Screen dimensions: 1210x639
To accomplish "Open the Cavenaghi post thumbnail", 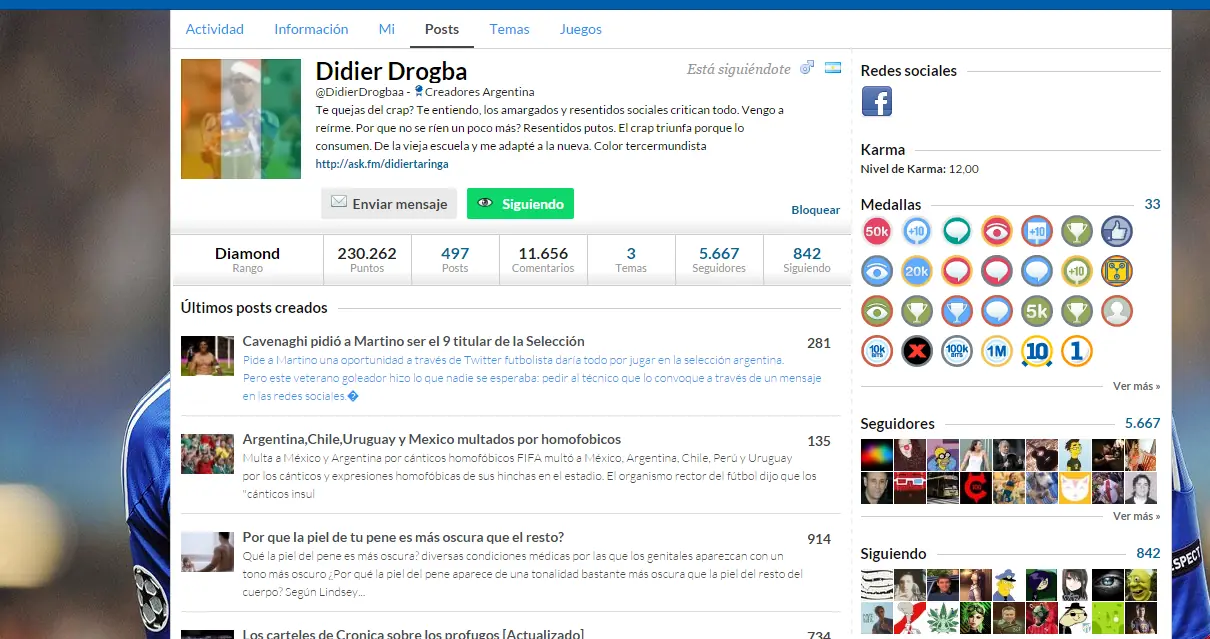I will pos(207,355).
